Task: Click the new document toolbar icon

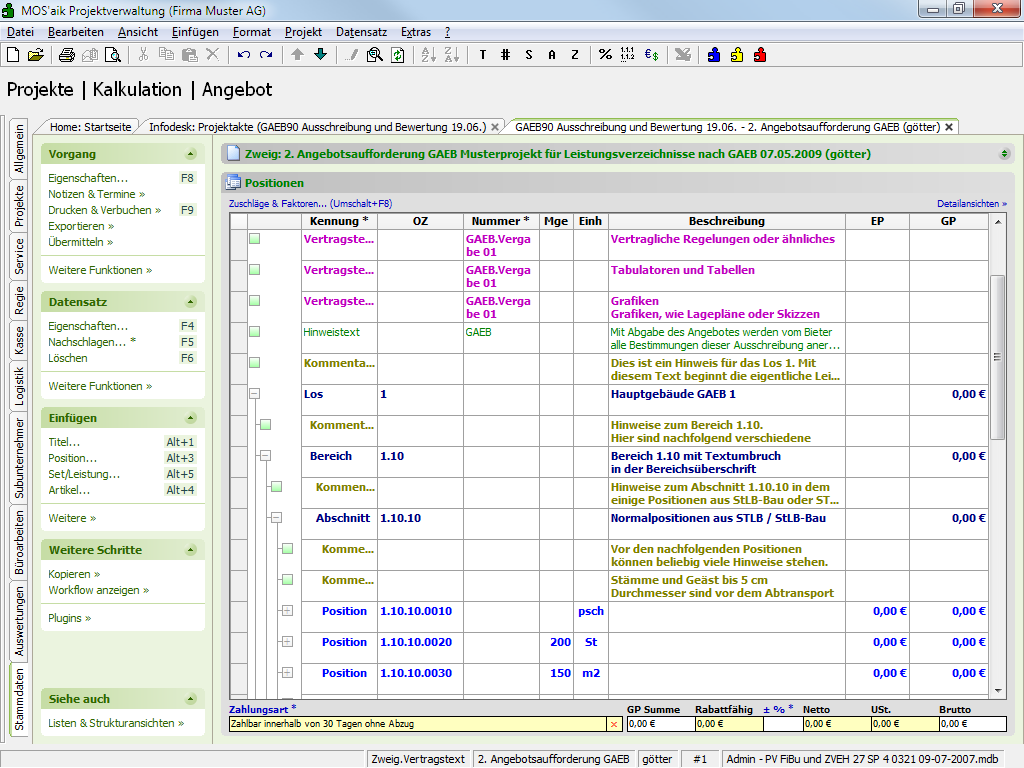Action: tap(13, 55)
